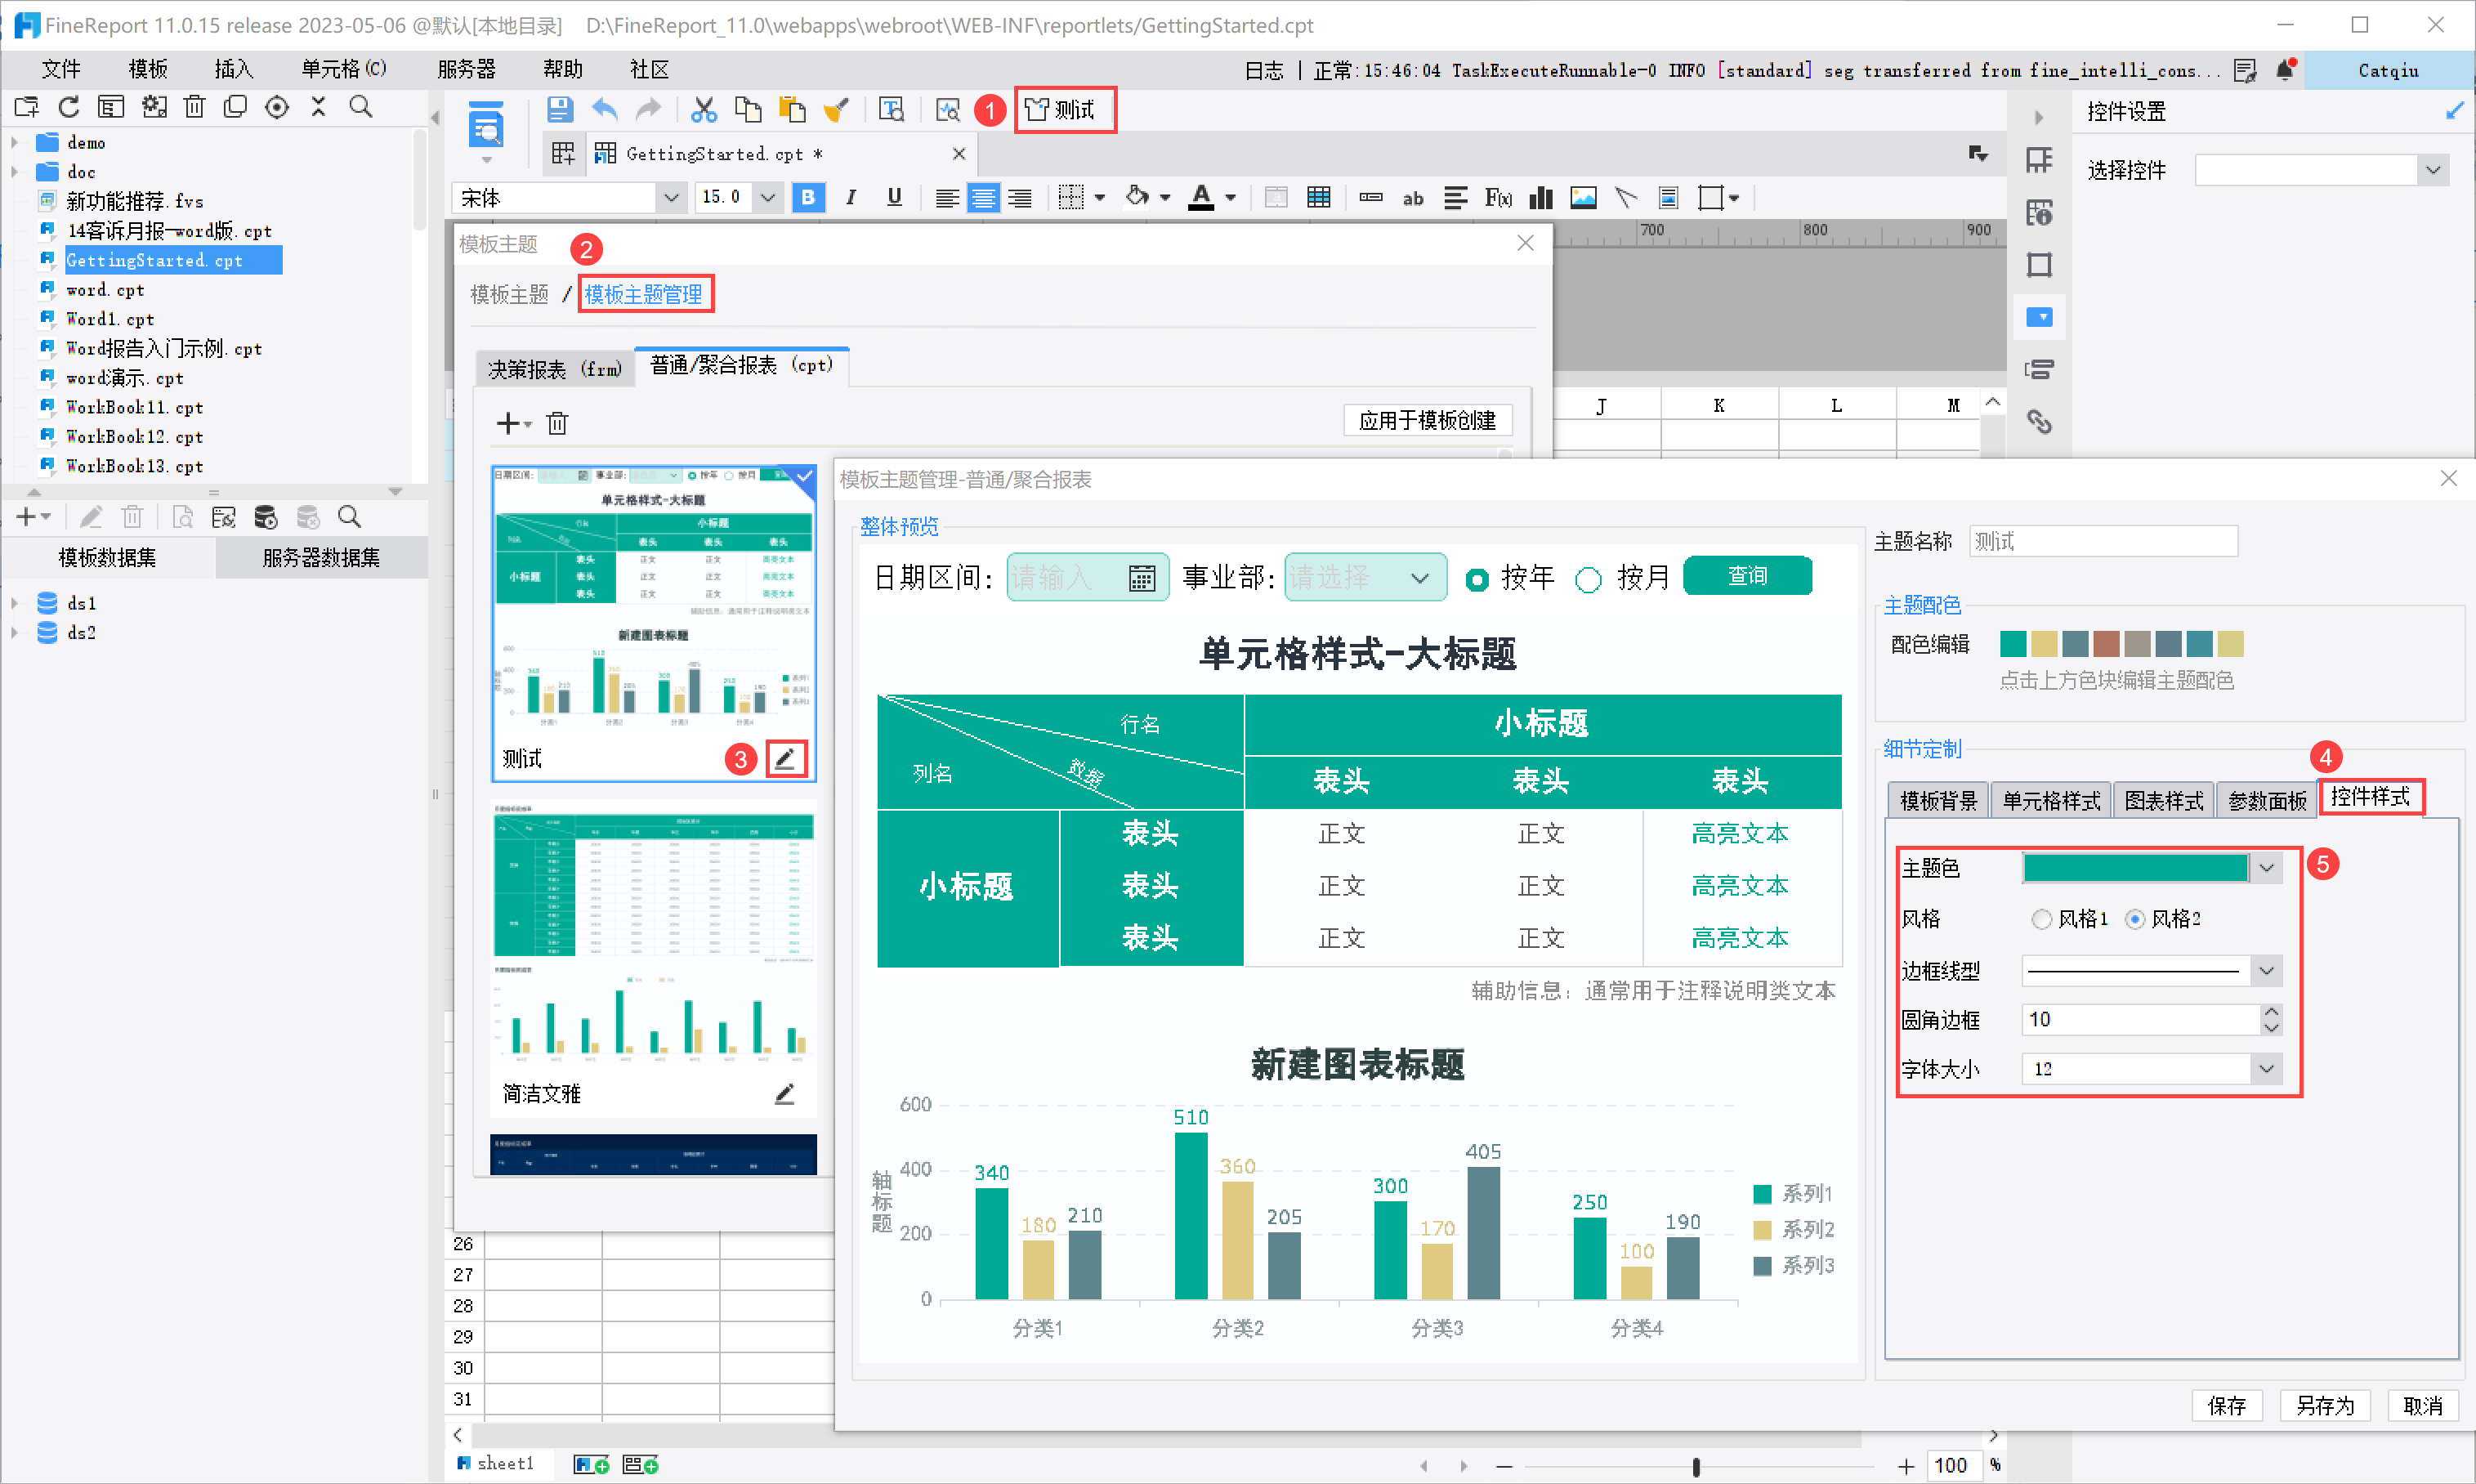The image size is (2476, 1484).
Task: Delete selected theme with trash icon
Action: [557, 423]
